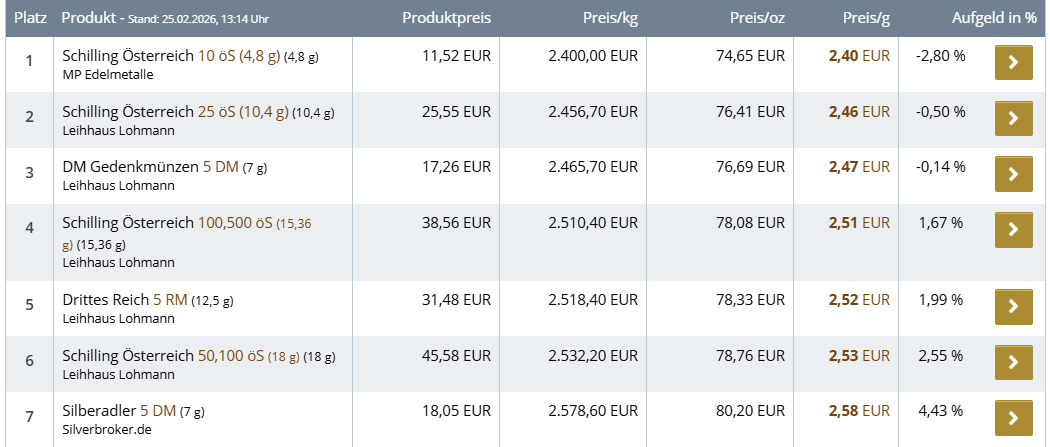The image size is (1050, 447).
Task: Click the Preis/g column header
Action: point(862,18)
